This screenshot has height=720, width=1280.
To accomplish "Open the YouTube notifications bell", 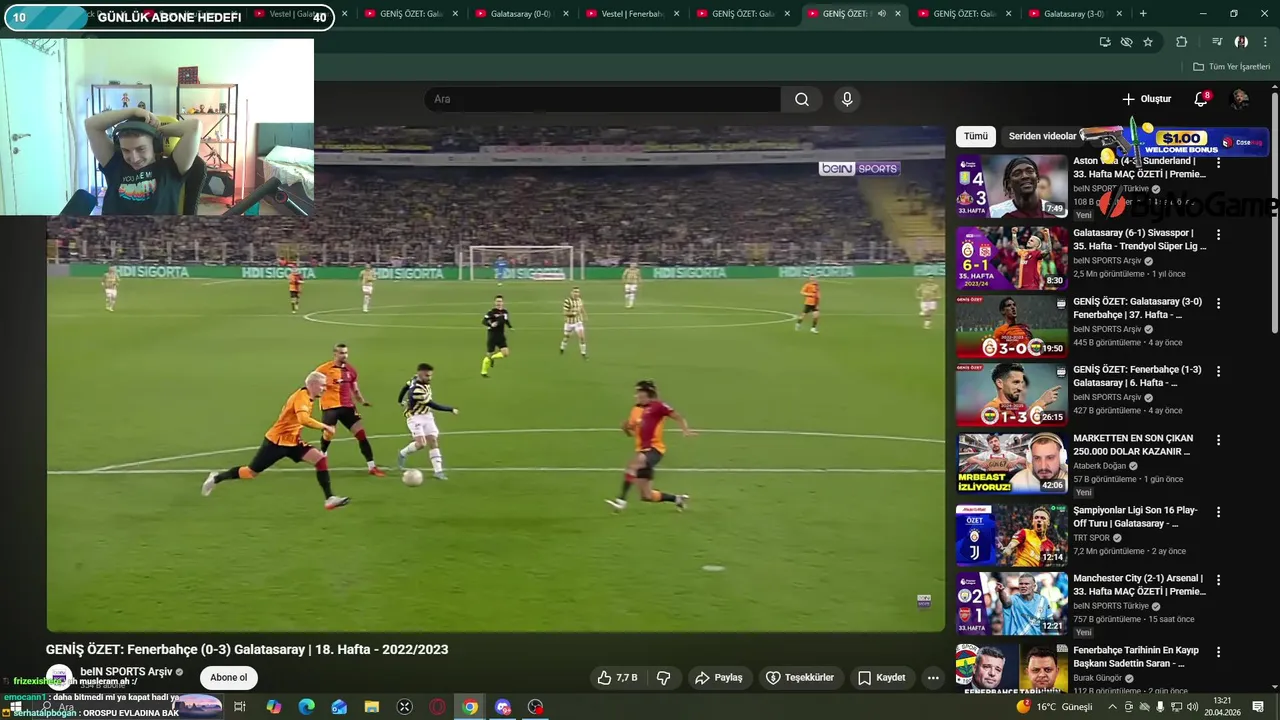I will pos(1201,99).
